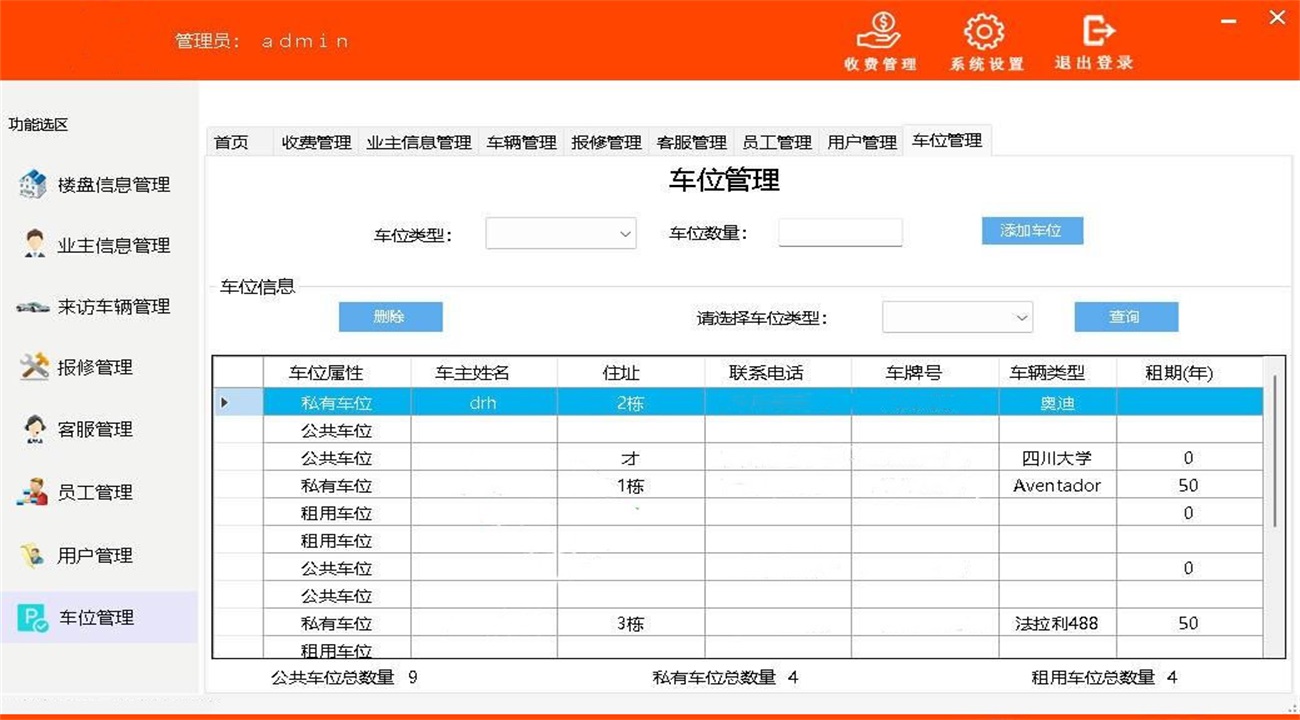Click the 报修管理 tools icon

(34, 367)
